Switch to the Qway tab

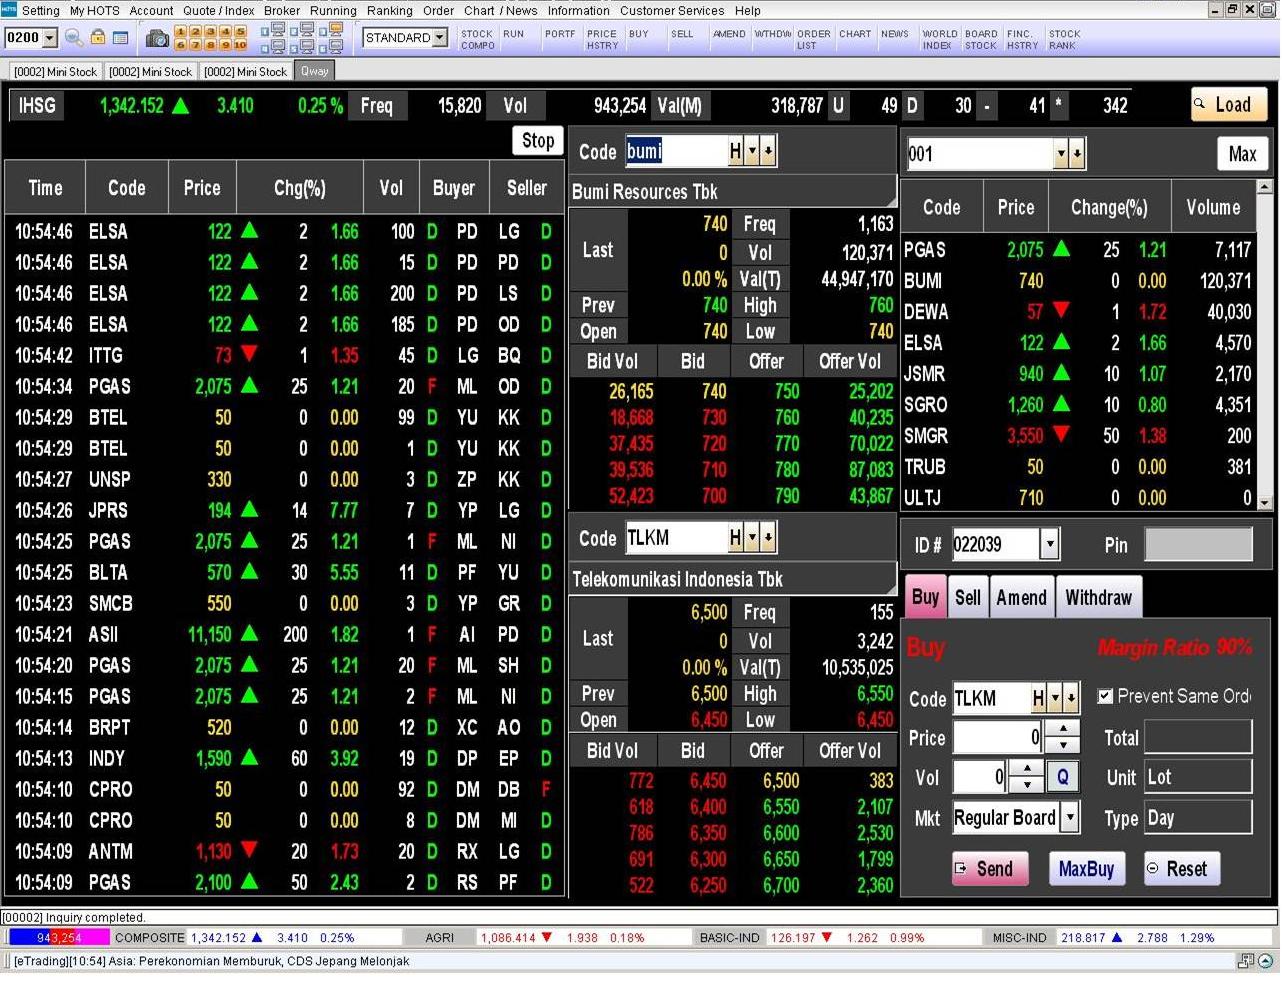tap(314, 71)
